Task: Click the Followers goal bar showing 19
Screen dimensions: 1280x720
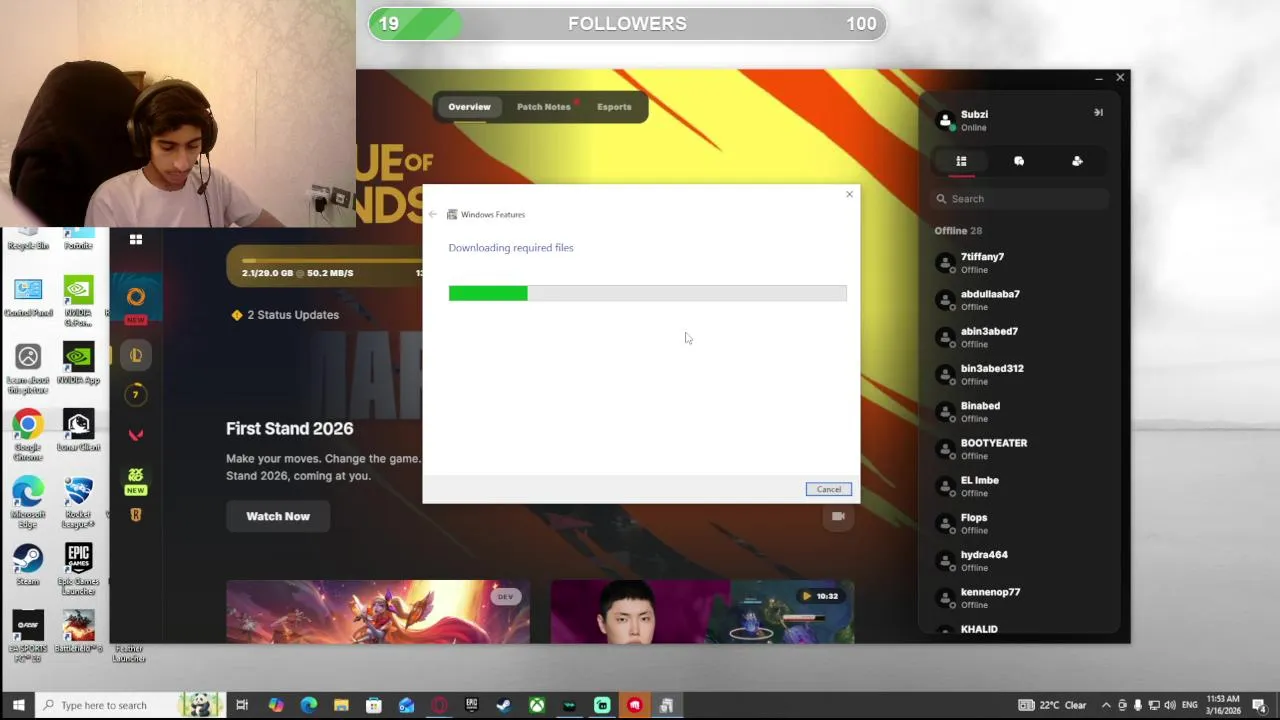Action: (627, 24)
